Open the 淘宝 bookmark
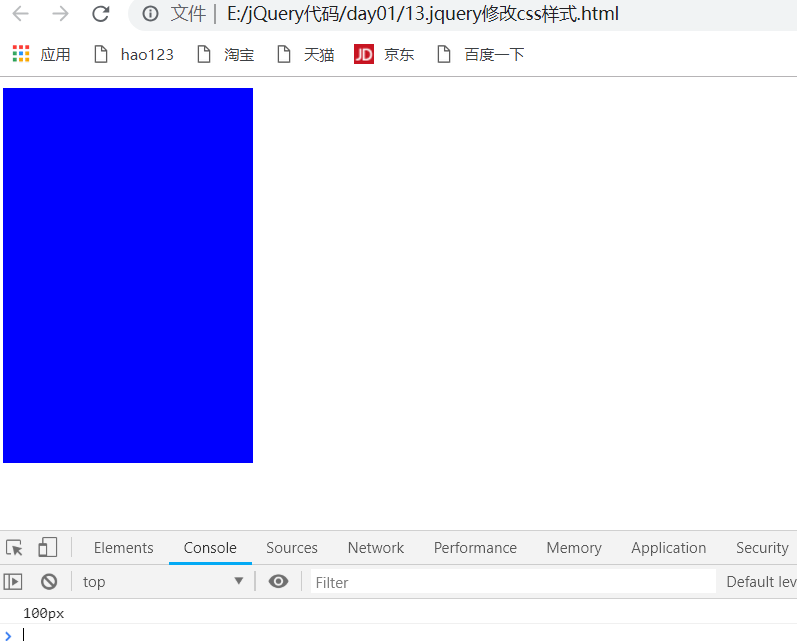Viewport: 797px width, 641px height. point(226,54)
